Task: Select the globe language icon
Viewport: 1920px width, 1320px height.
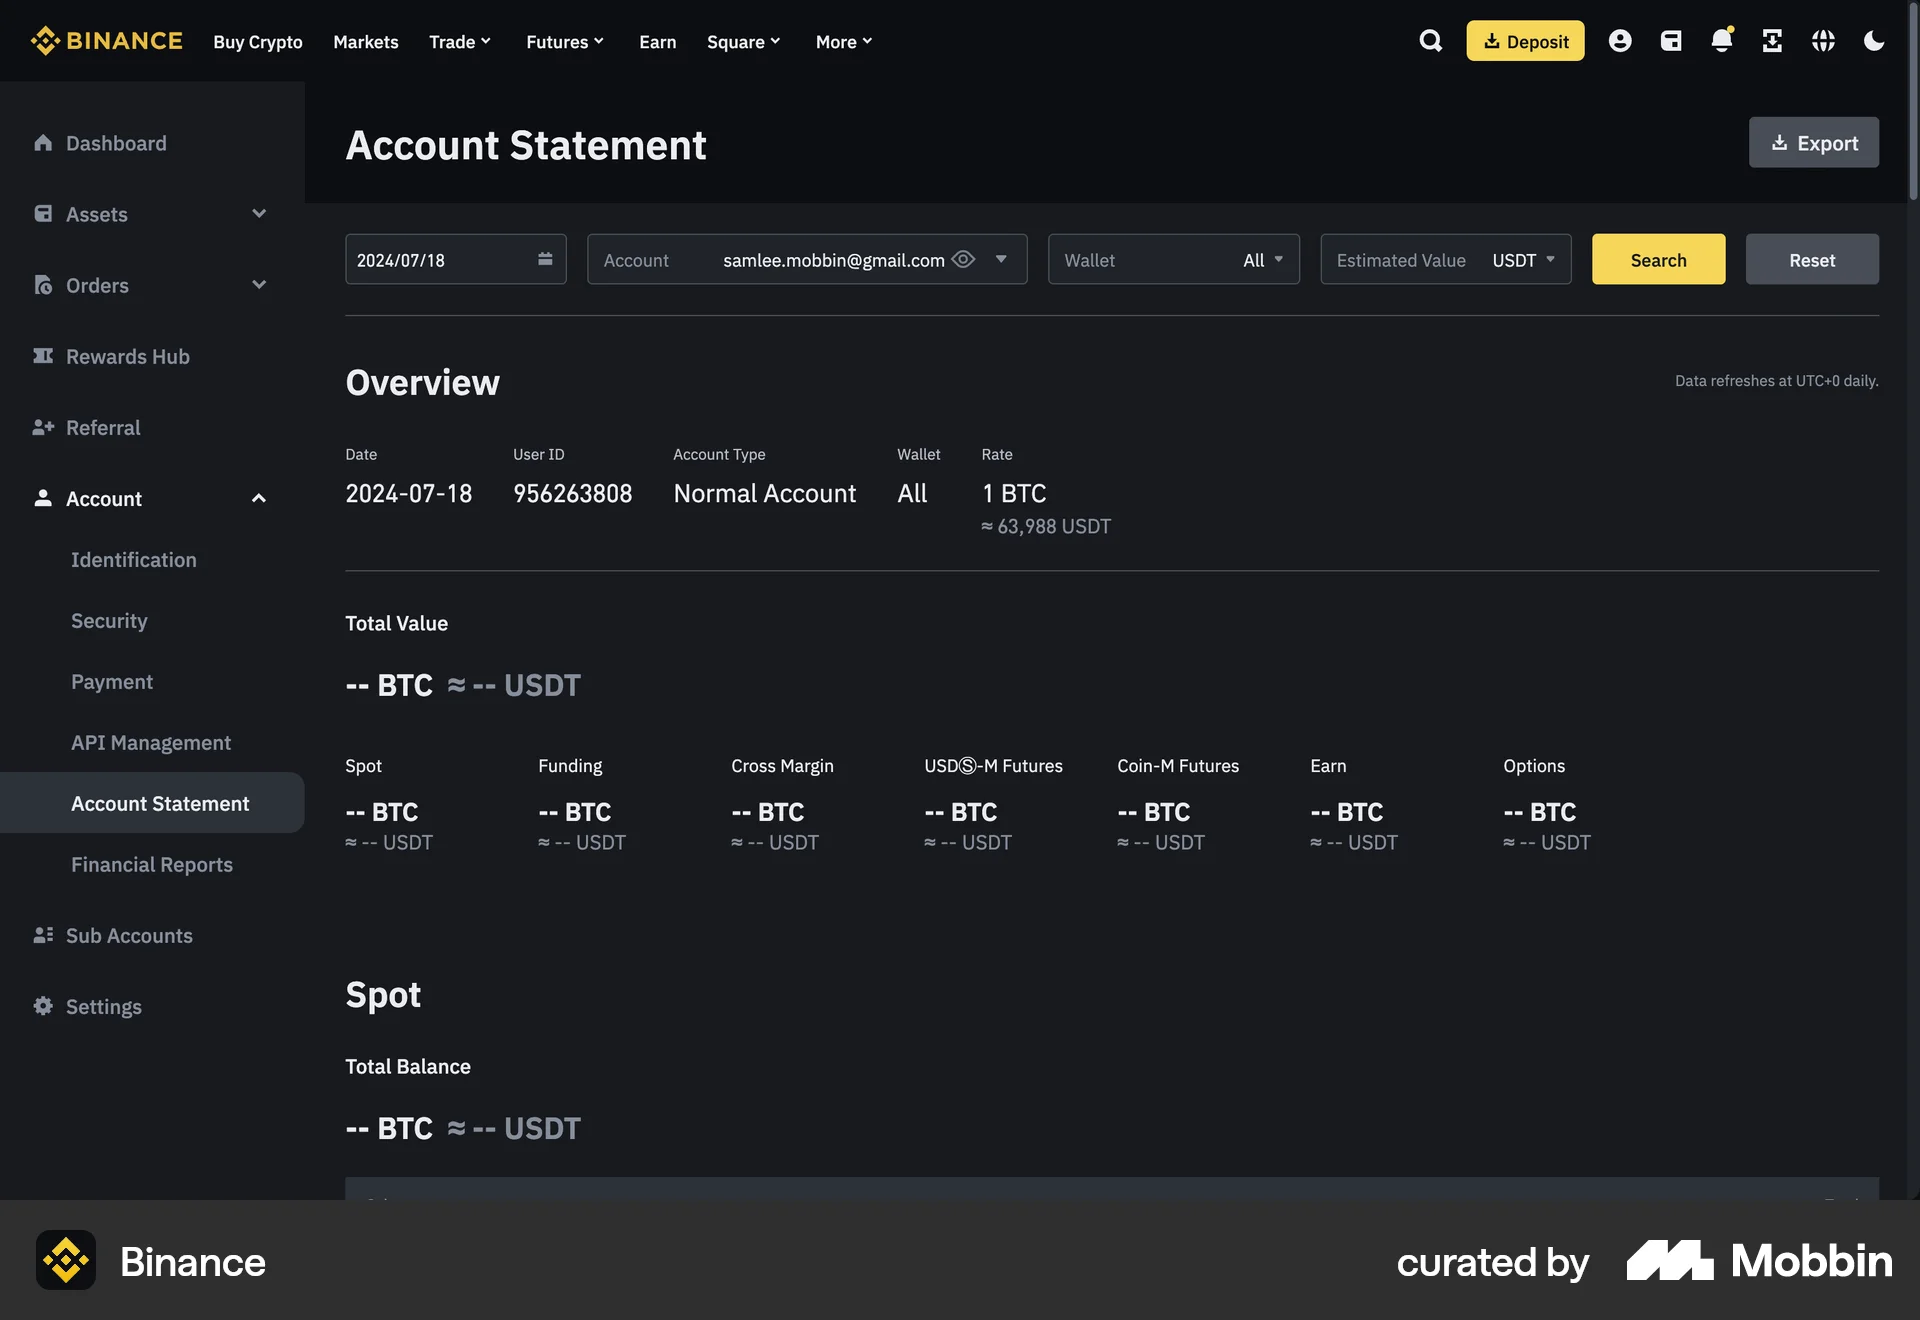Action: [1823, 41]
